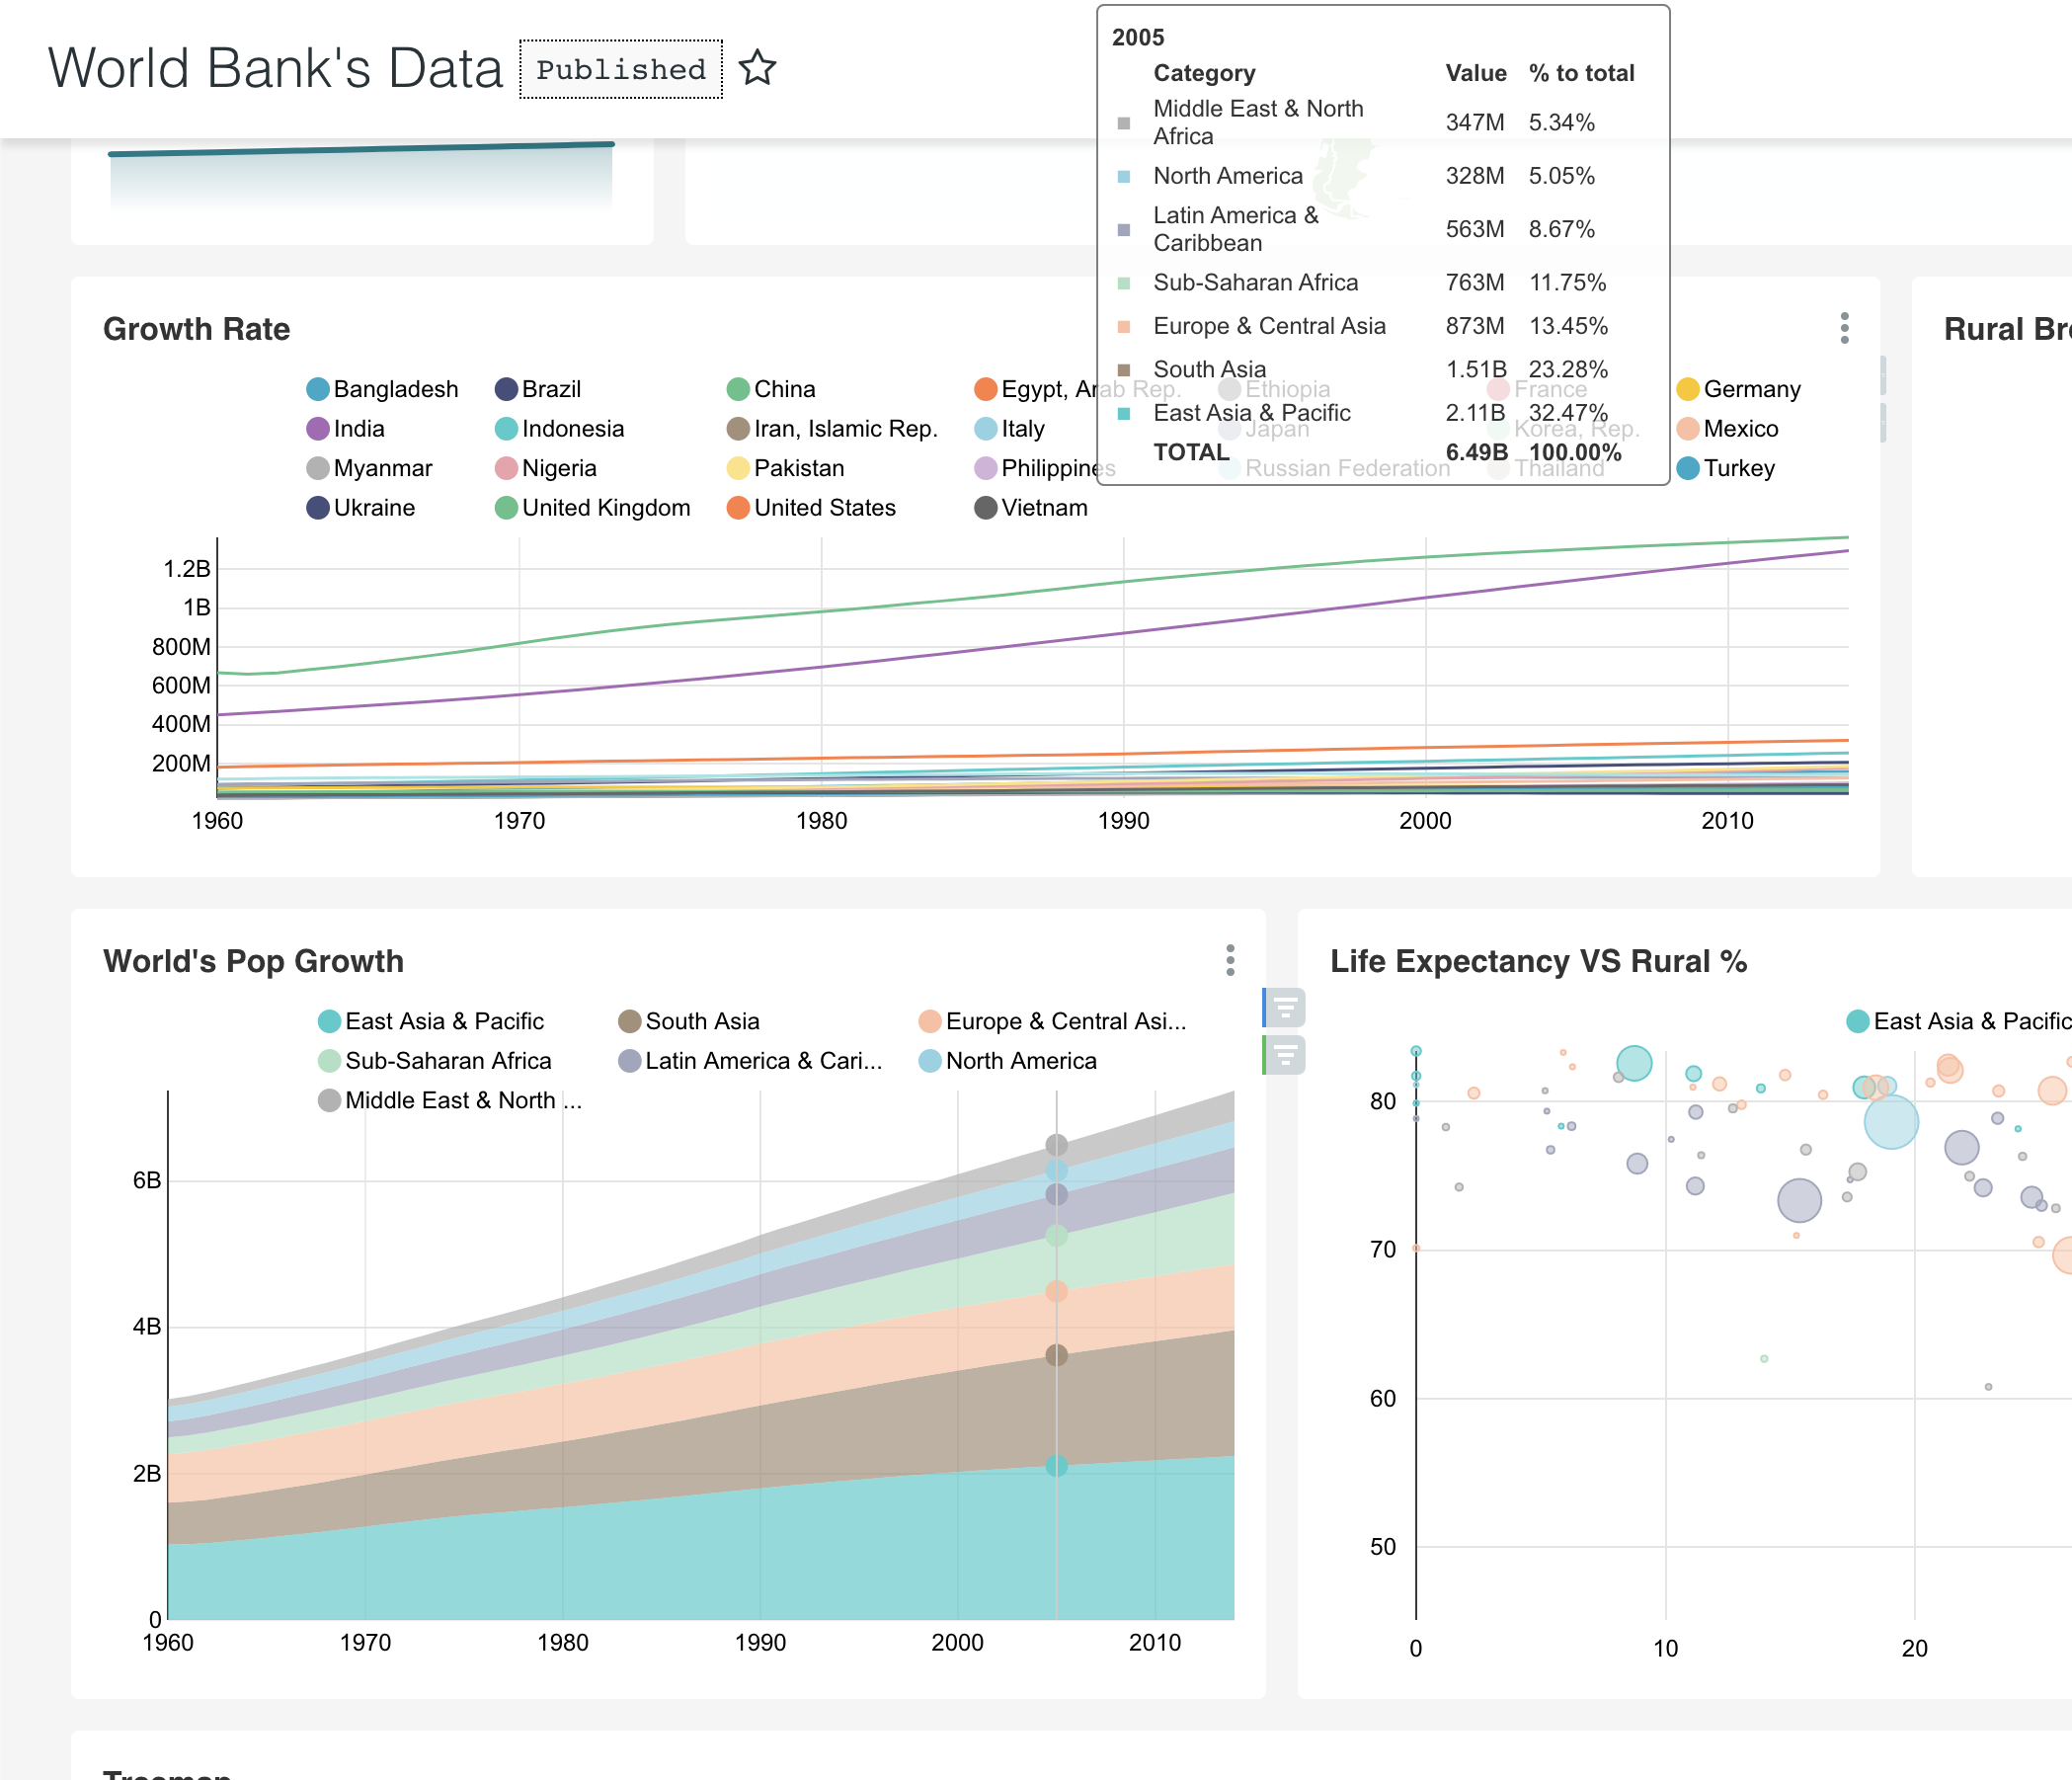Select the Brazil legend color dot in Growth Rate
This screenshot has height=1780, width=2072.
tap(505, 389)
